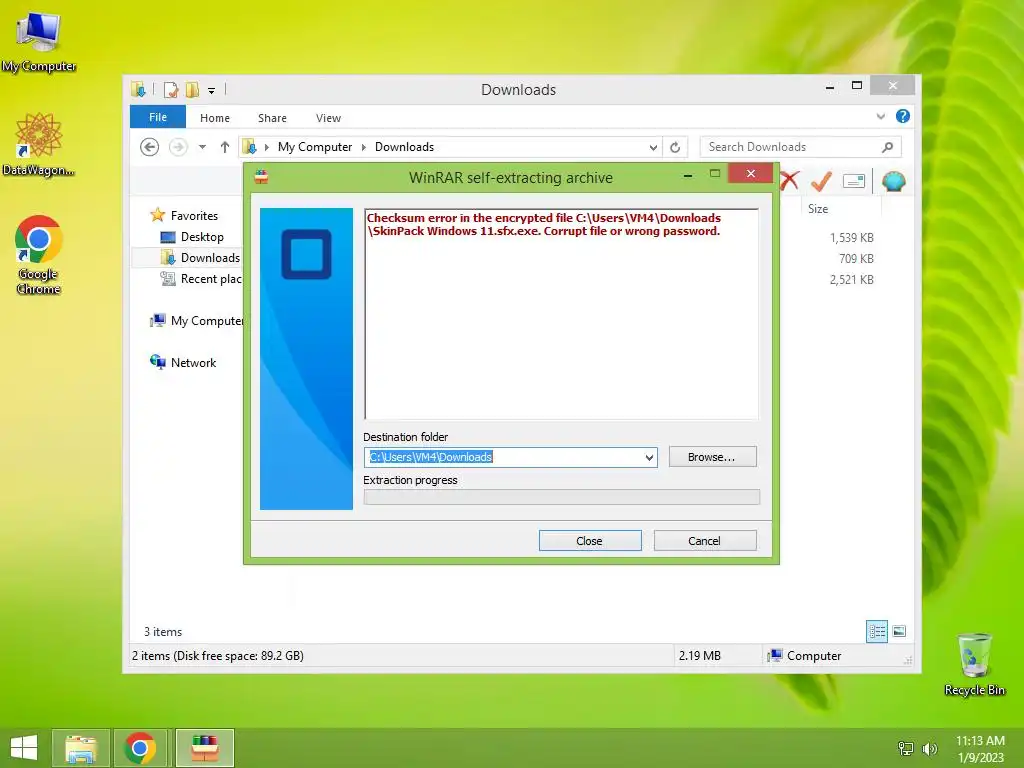Switch to details view layout icon
The height and width of the screenshot is (768, 1024).
coord(877,632)
